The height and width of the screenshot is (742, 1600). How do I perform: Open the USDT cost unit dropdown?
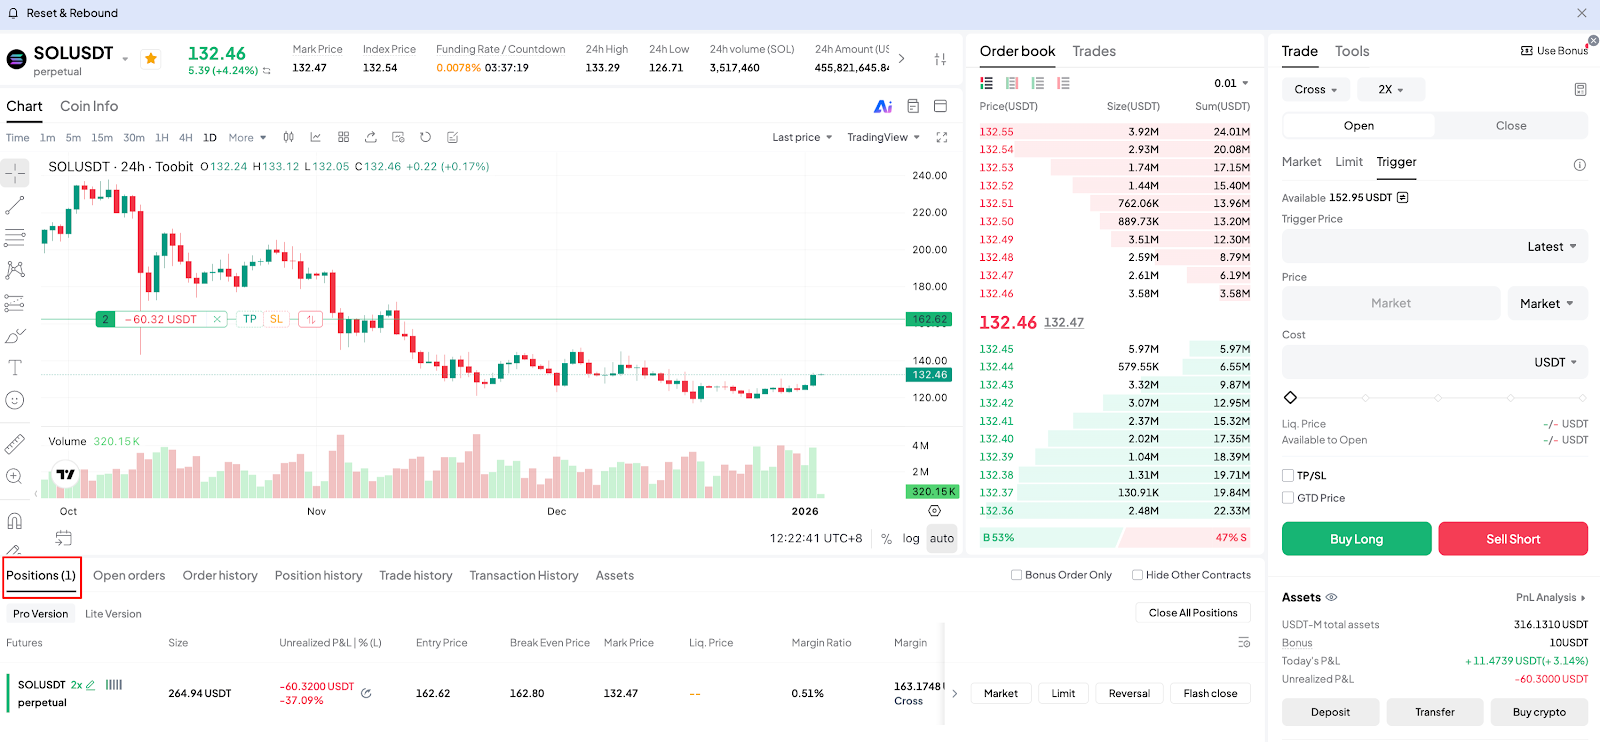coord(1555,363)
